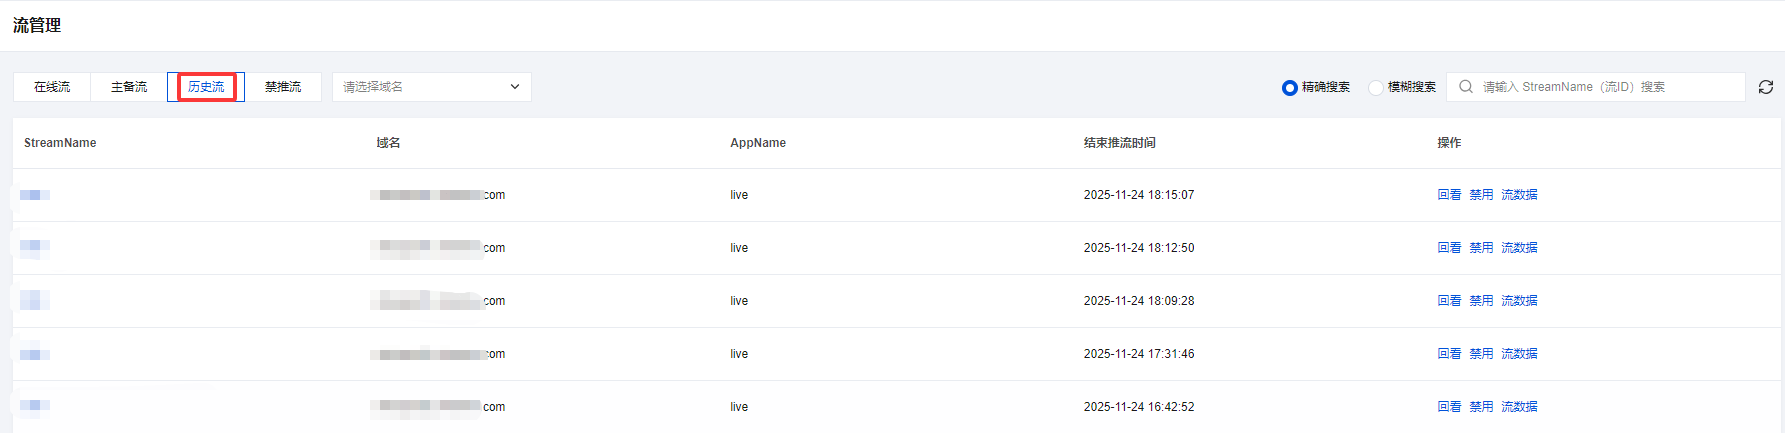The image size is (1785, 433).
Task: Switch to the 主备流 tab
Action: [129, 87]
